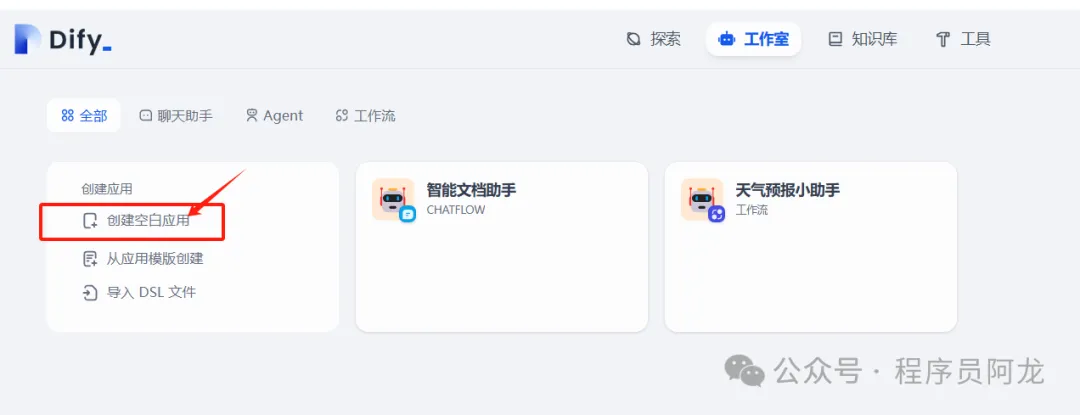Click the 导入 DSL 文件 import icon
Image resolution: width=1080 pixels, height=415 pixels.
coord(90,292)
